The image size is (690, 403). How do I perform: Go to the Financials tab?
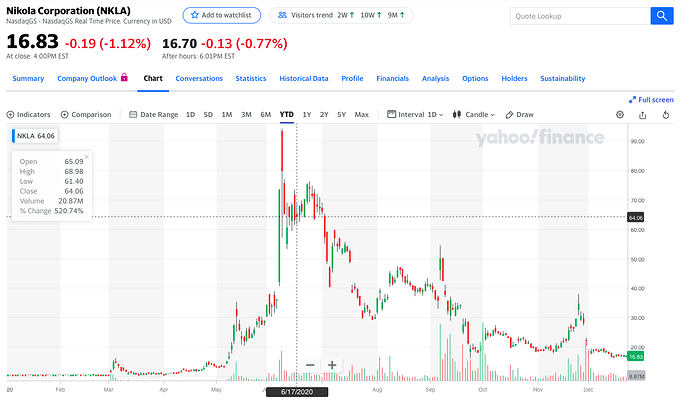click(393, 78)
